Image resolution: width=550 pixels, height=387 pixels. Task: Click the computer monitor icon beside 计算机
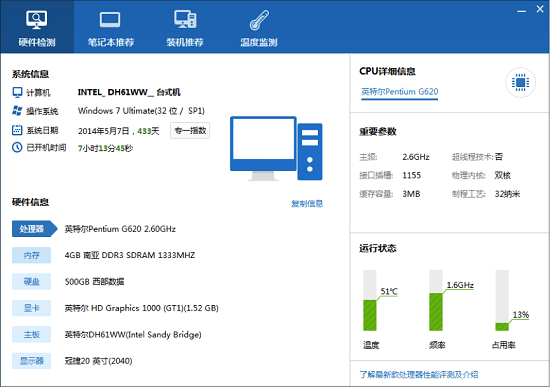[x=17, y=93]
